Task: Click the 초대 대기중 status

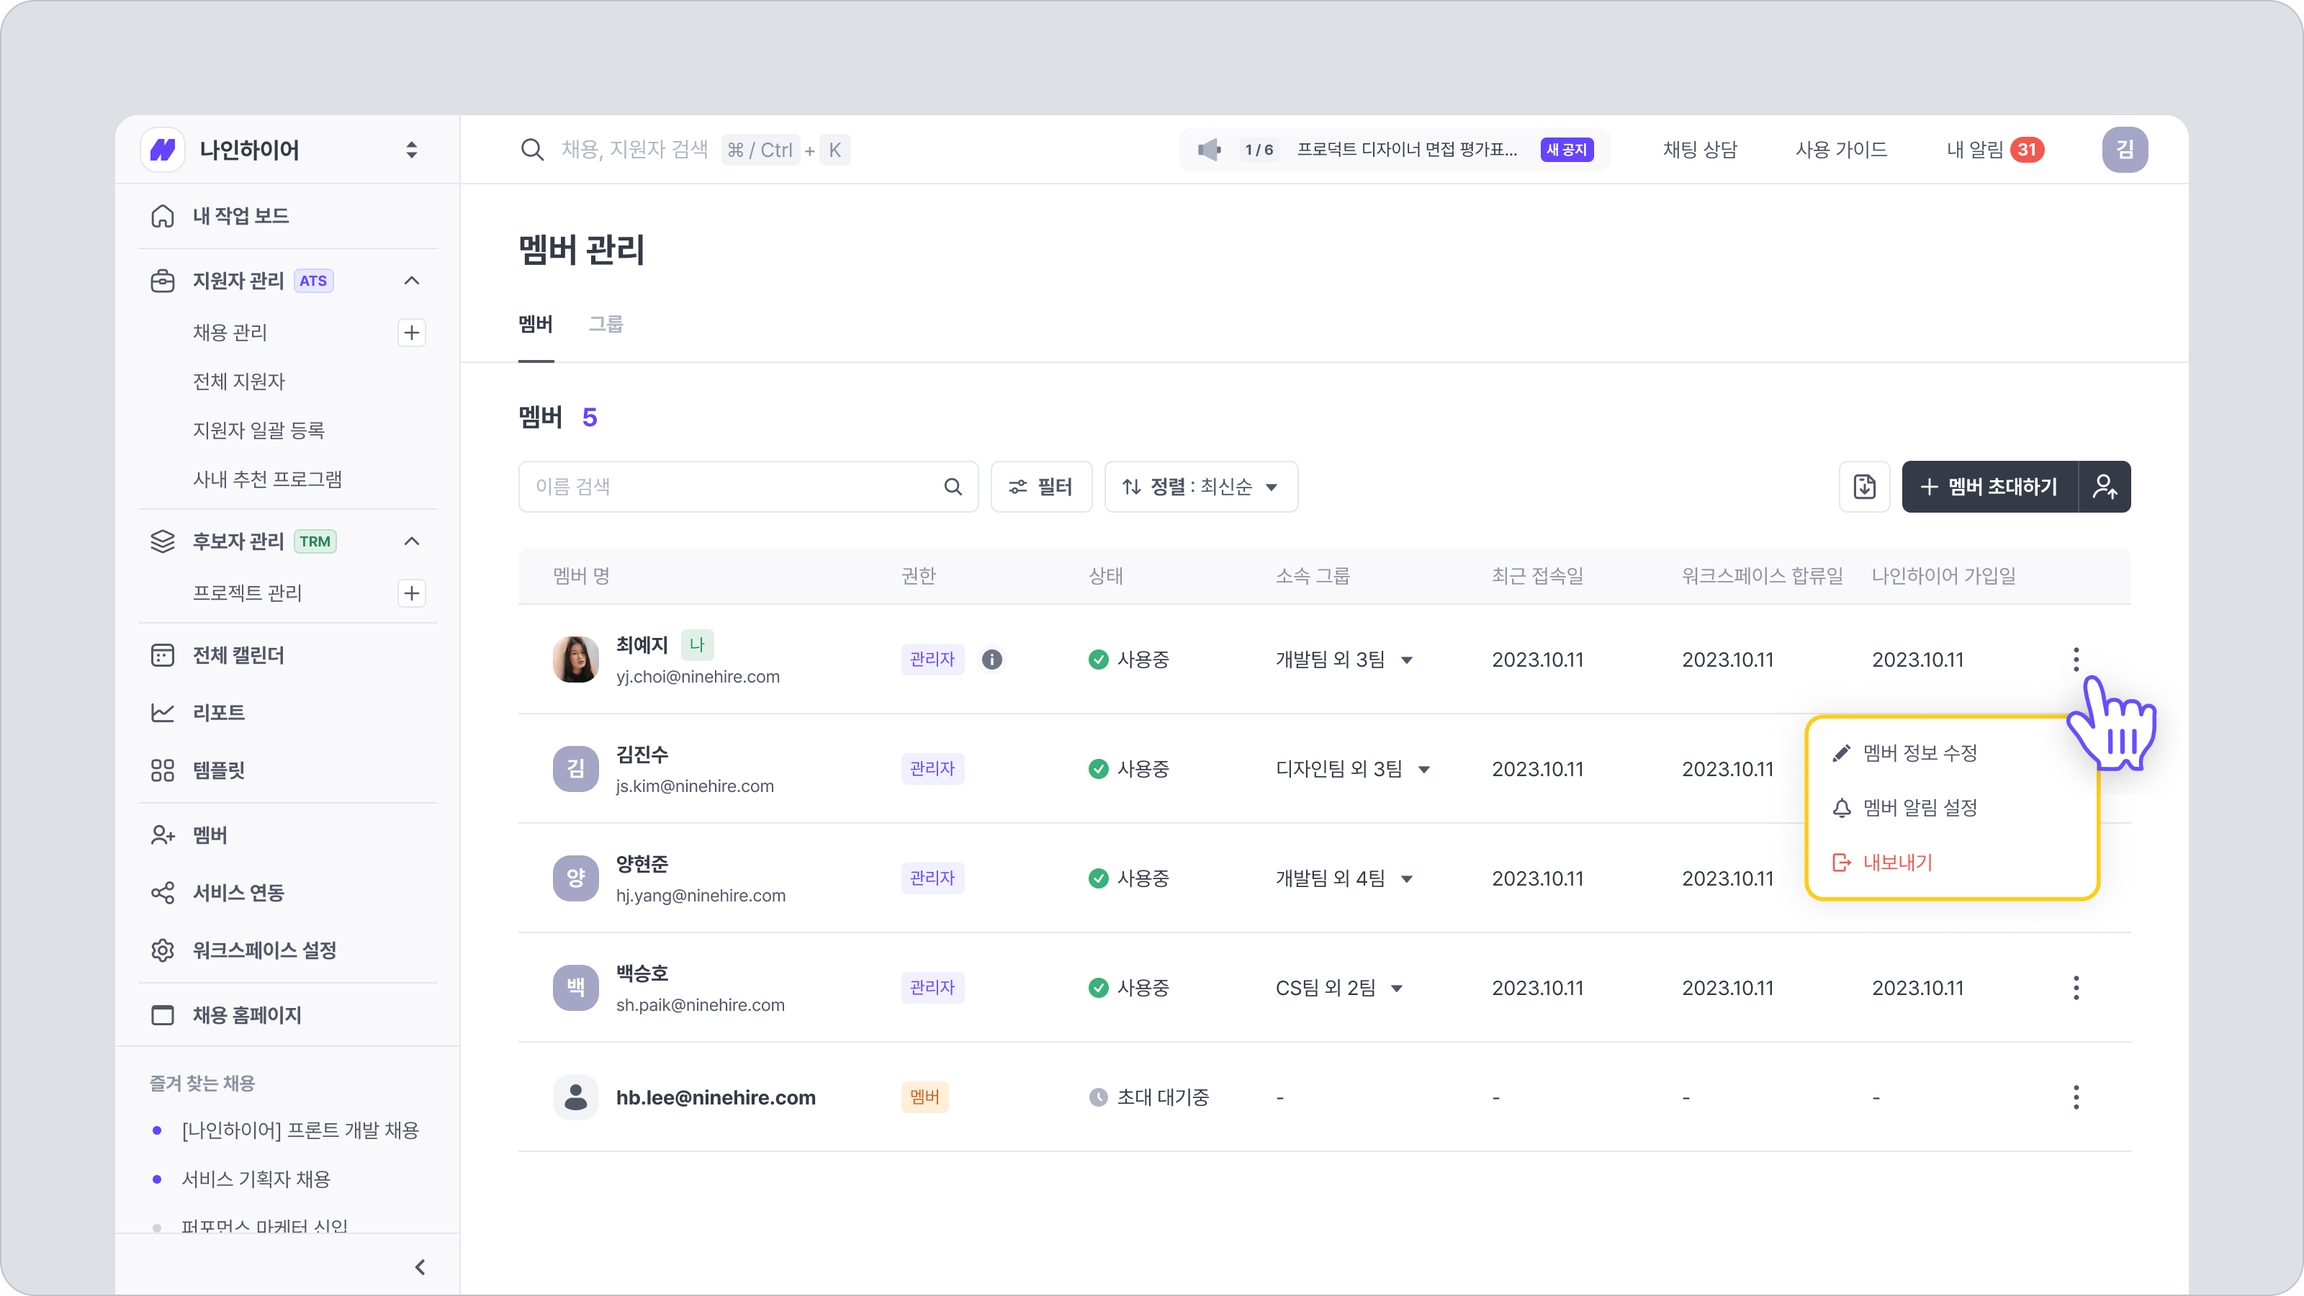Action: tap(1149, 1097)
